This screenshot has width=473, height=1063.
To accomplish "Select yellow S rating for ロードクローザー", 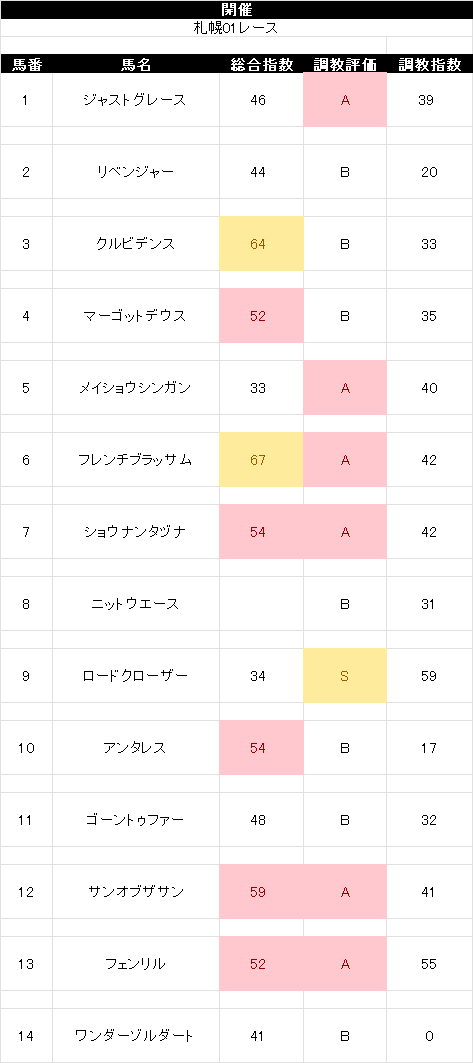I will (345, 676).
